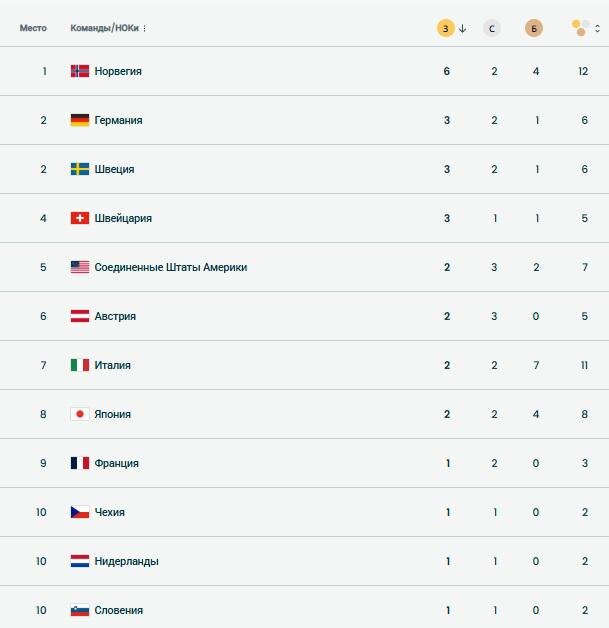Click the United States flag icon
Viewport: 609px width, 628px height.
[80, 267]
